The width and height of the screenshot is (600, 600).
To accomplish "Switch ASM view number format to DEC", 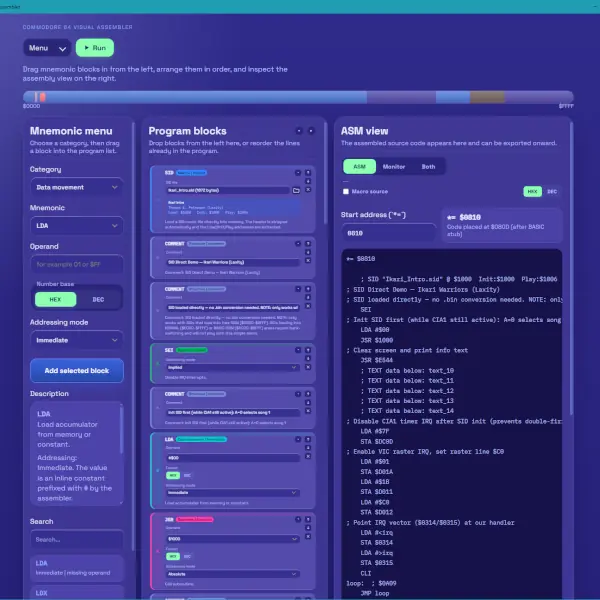I will 552,191.
